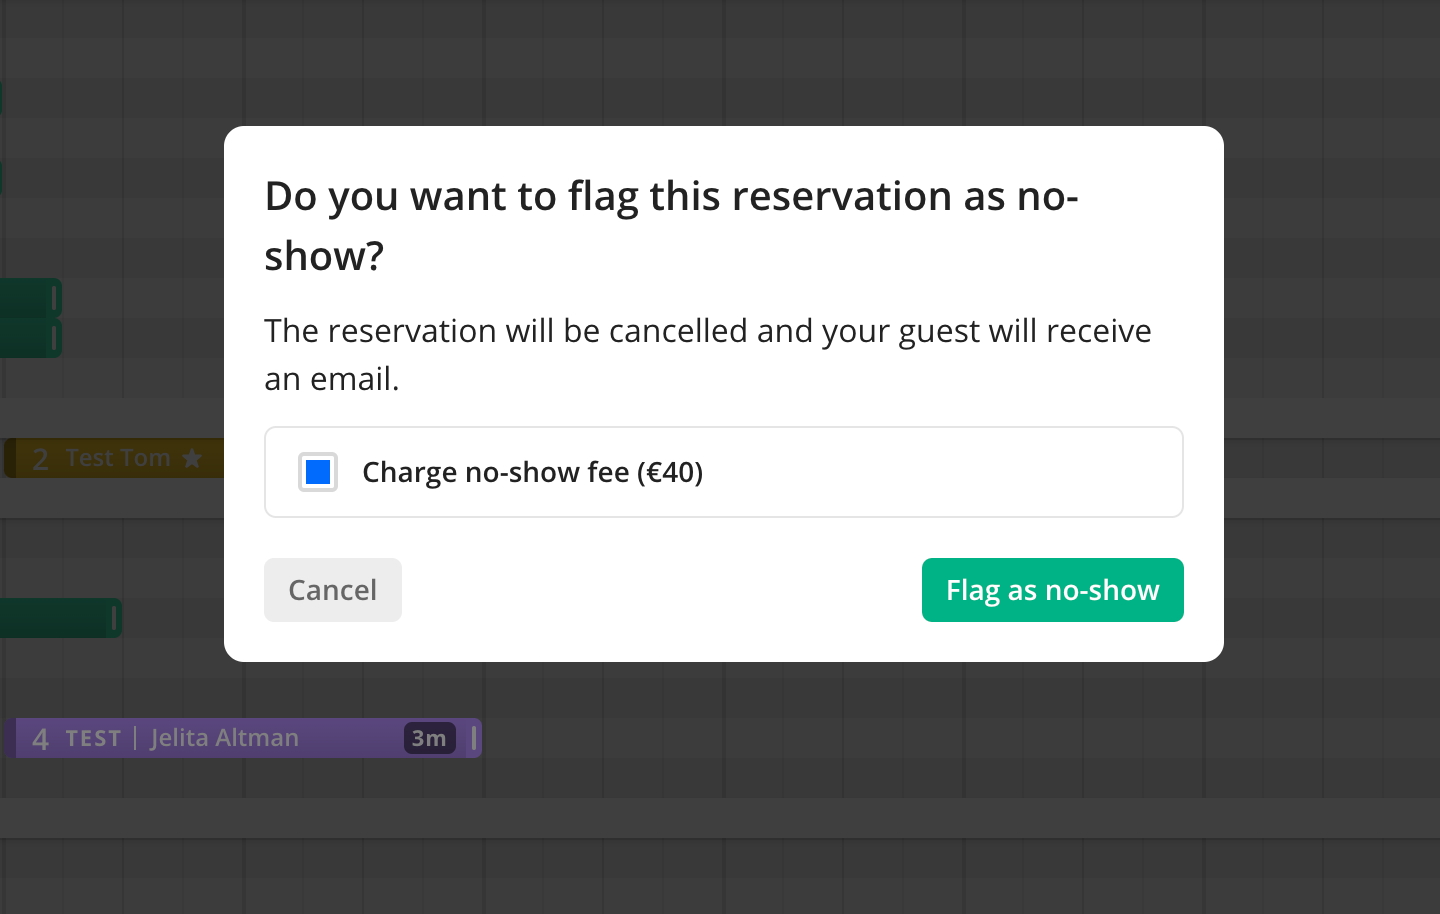Viewport: 1440px width, 914px height.
Task: Click the 3m badge on Jelita Altman reservation
Action: click(430, 738)
